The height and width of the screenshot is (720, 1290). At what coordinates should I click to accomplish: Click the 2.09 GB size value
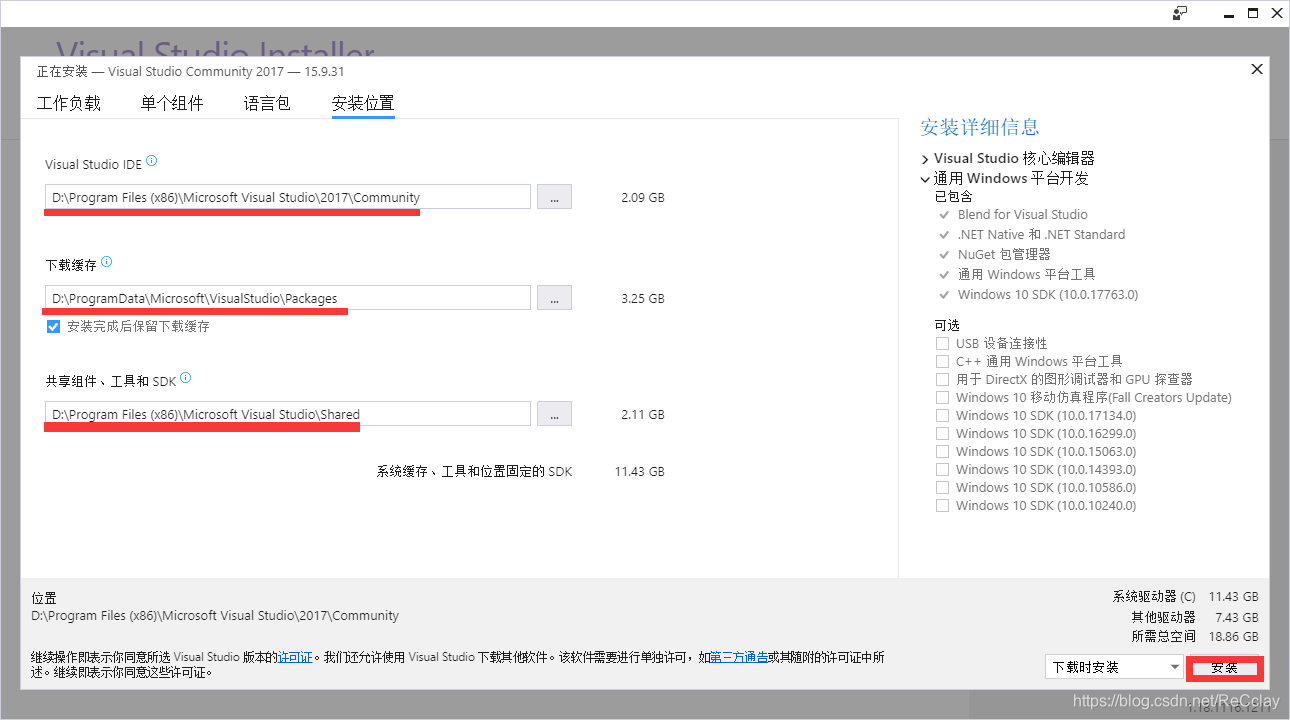click(642, 197)
